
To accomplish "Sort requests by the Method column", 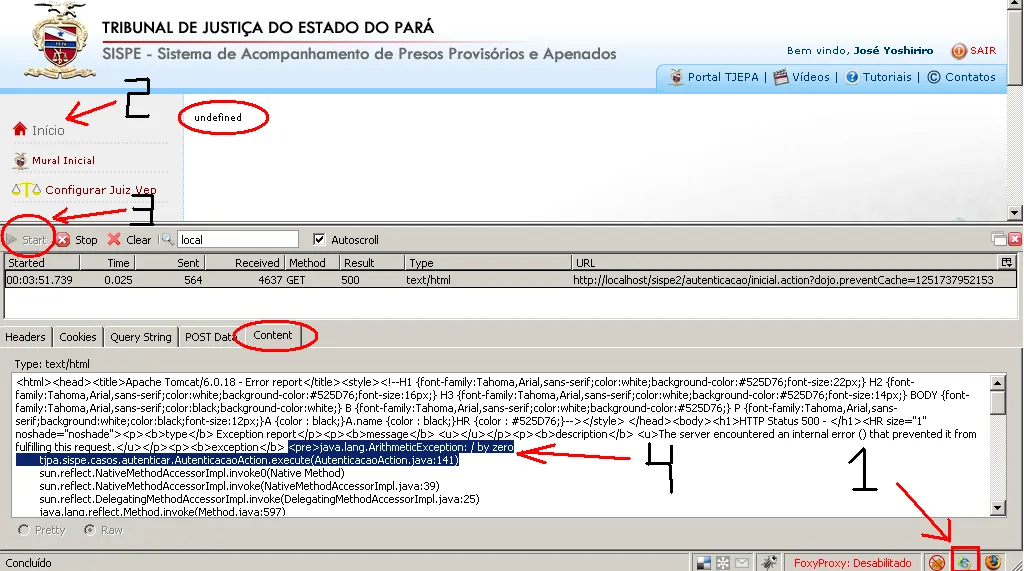I will tap(312, 263).
